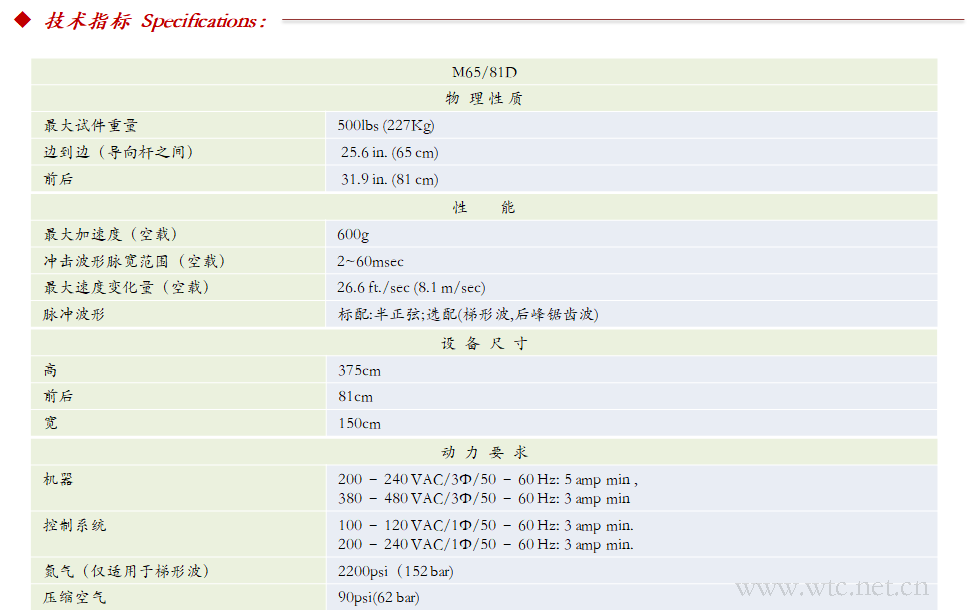The height and width of the screenshot is (616, 969).
Task: Click the 2200psi (152 bar) value
Action: [x=396, y=571]
